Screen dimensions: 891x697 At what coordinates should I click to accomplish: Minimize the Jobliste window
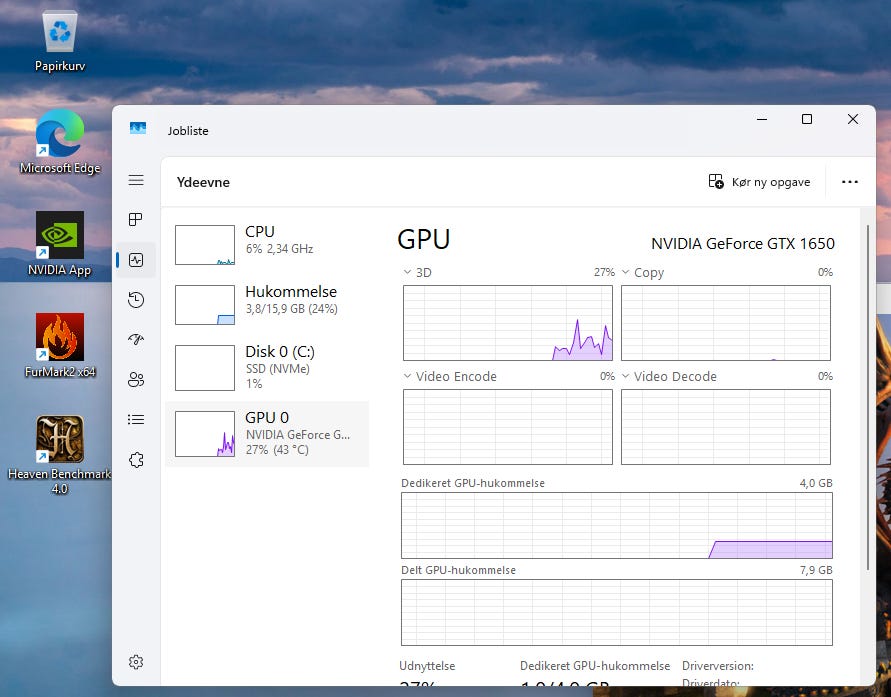tap(762, 119)
